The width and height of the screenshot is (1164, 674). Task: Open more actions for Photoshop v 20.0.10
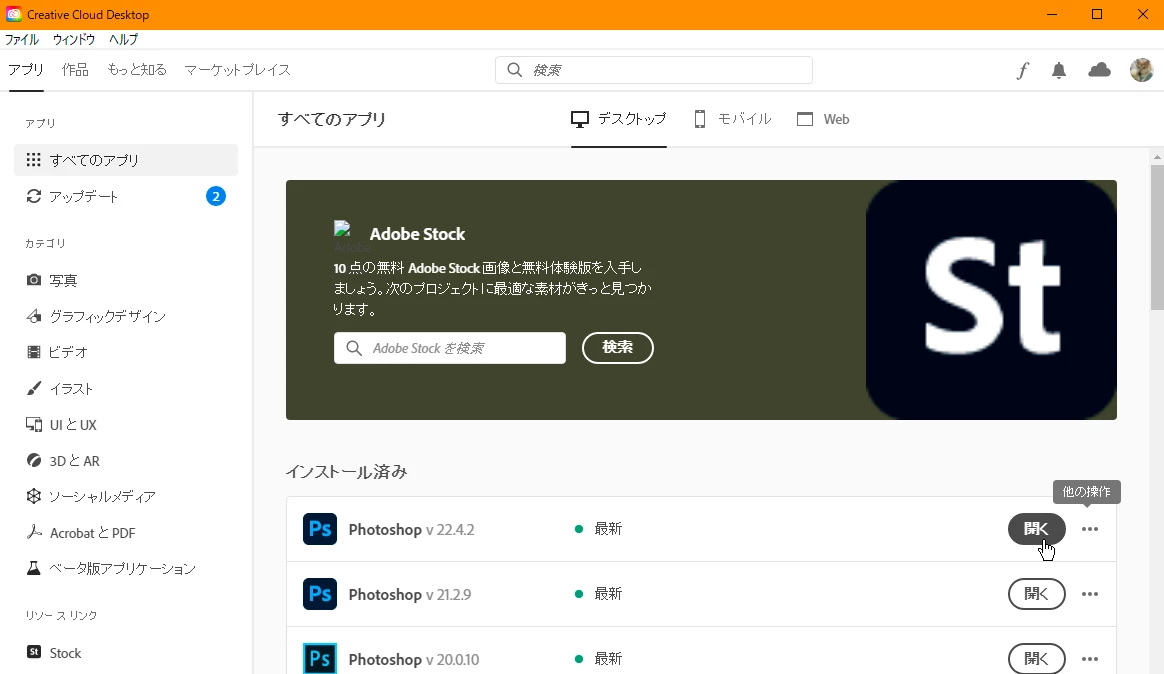point(1090,658)
